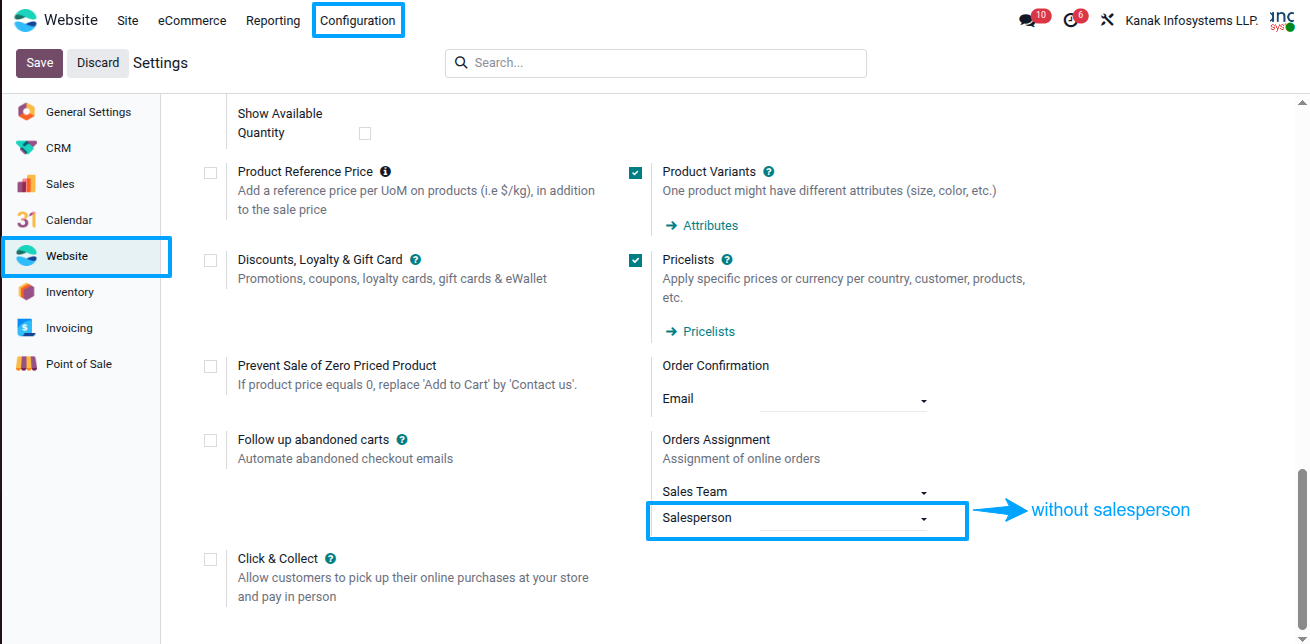
Task: Open Click & Collect help icon
Action: [x=330, y=559]
